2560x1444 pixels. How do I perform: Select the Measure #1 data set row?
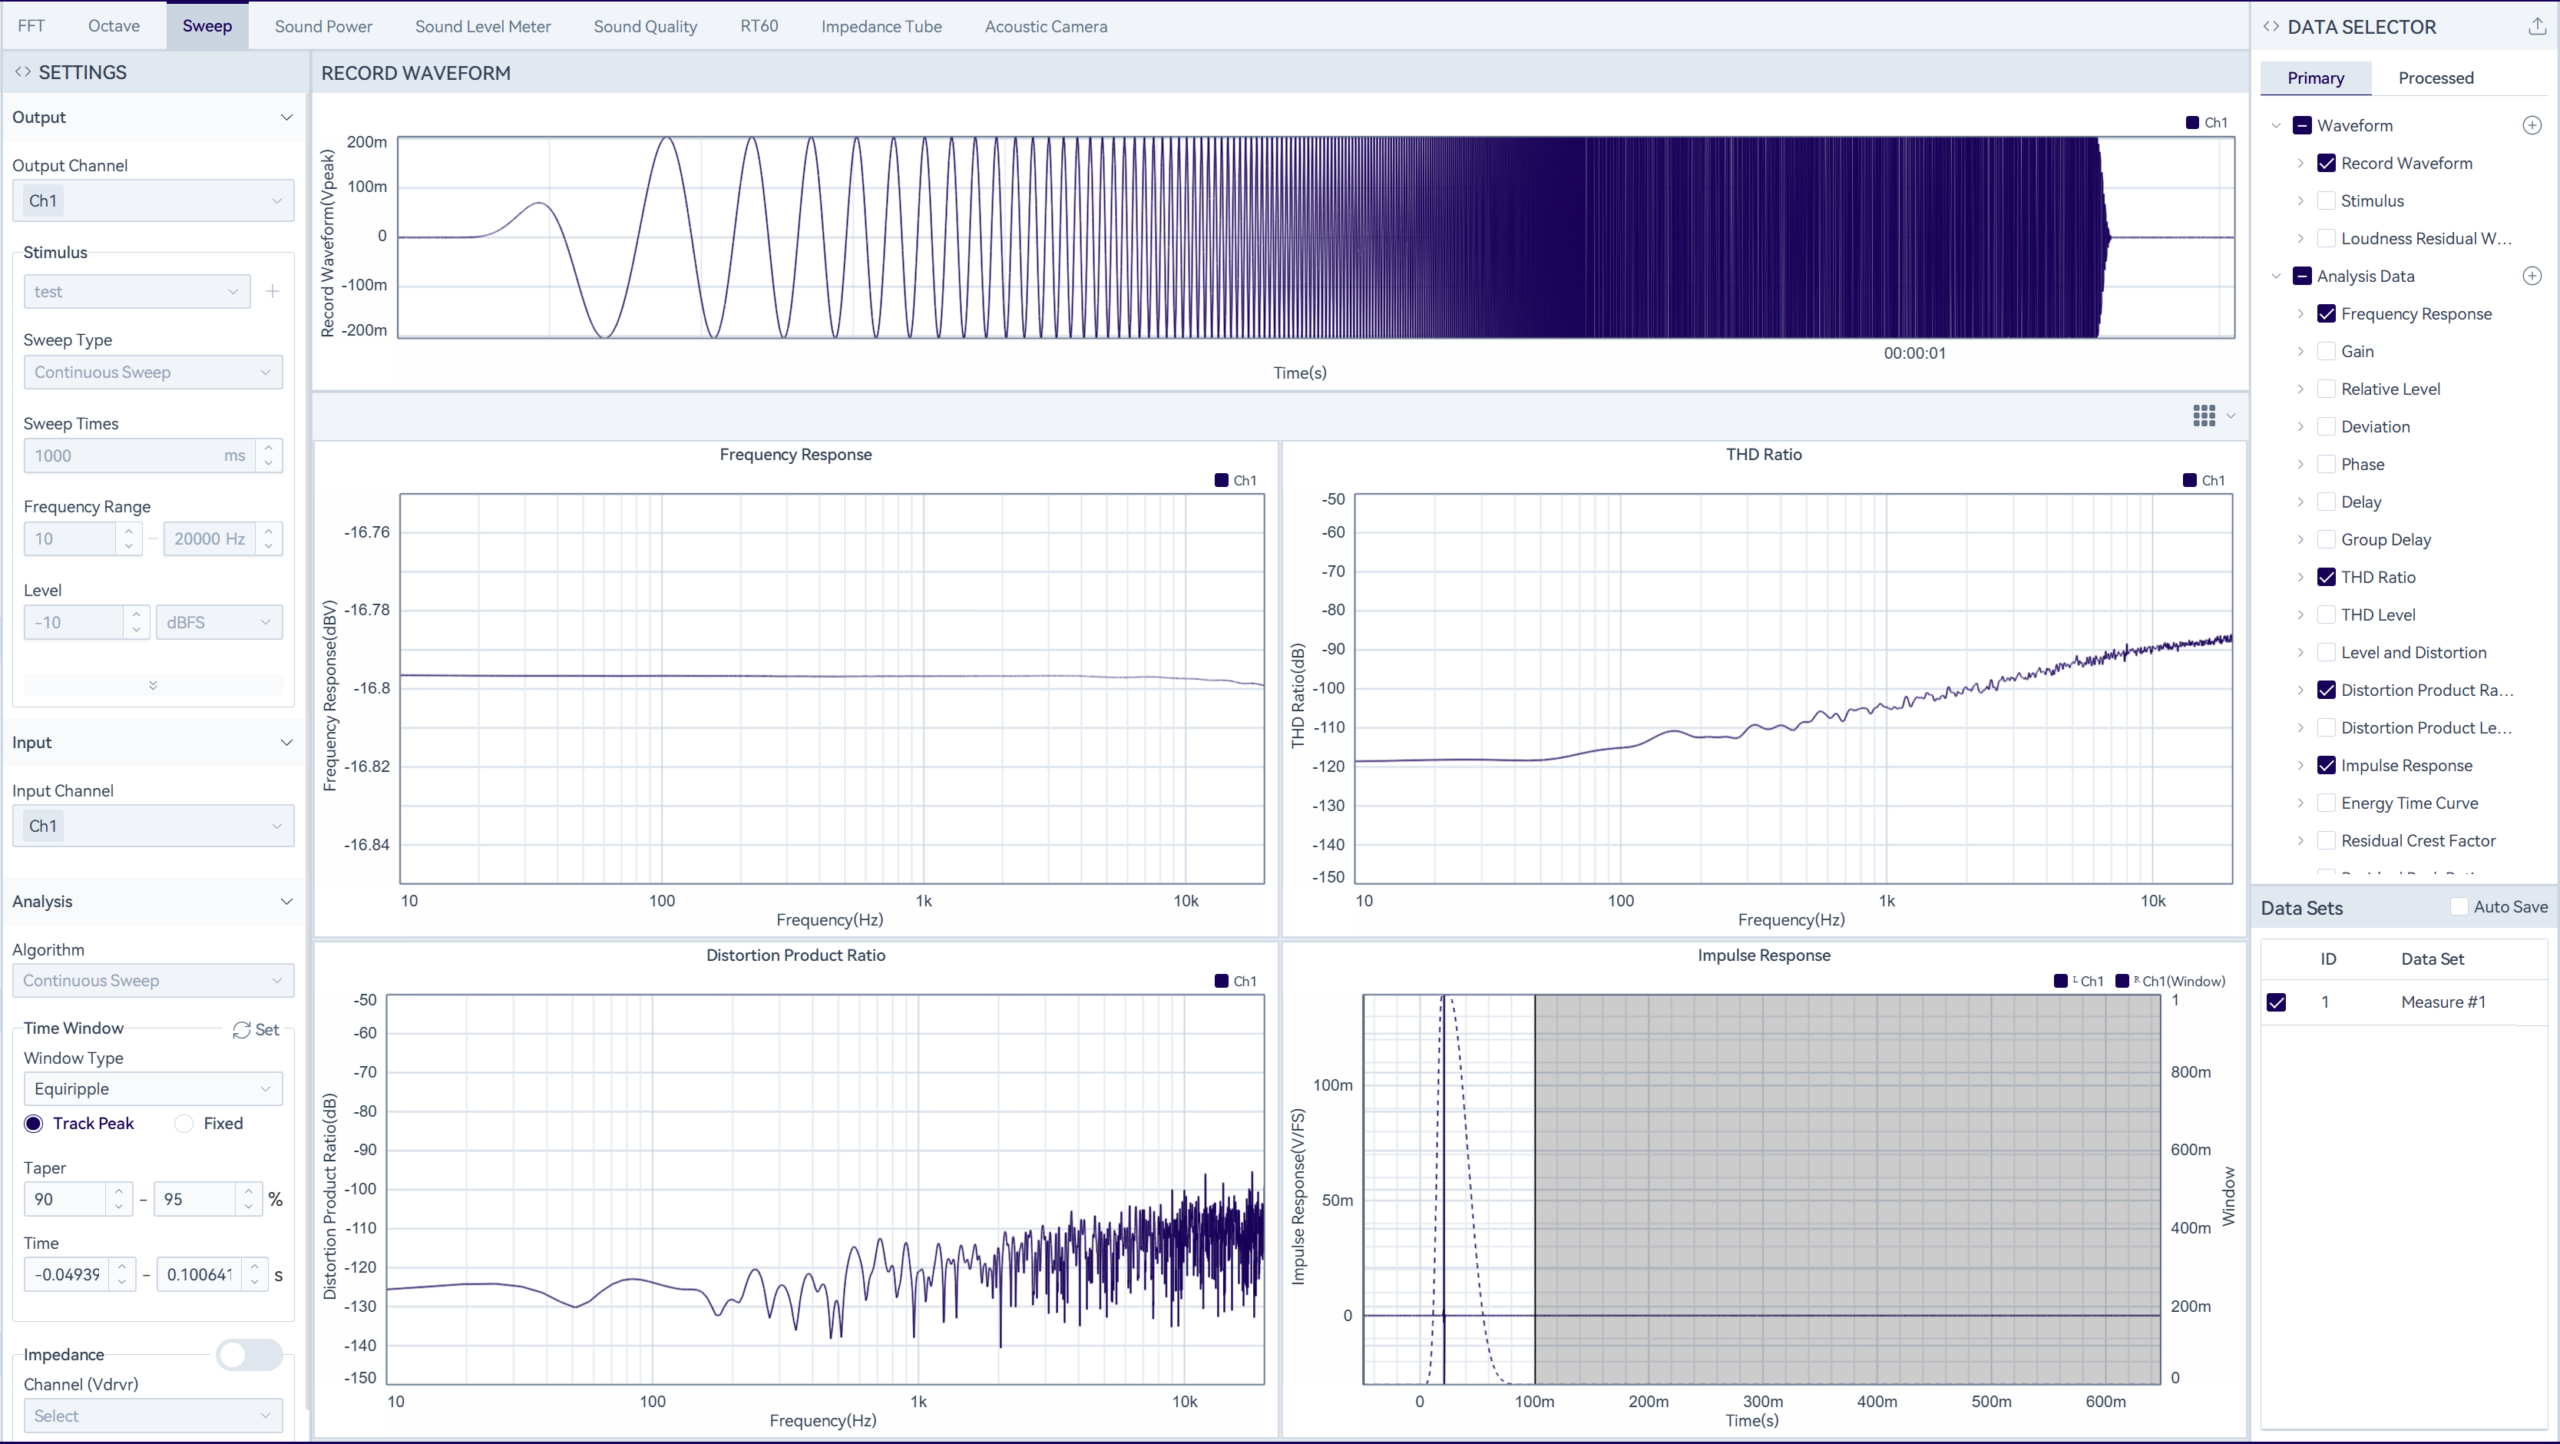point(2442,1002)
